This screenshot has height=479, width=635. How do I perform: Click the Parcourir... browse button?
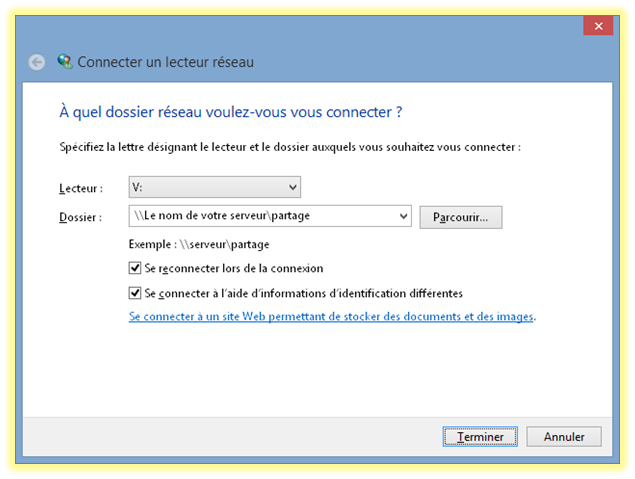(460, 217)
